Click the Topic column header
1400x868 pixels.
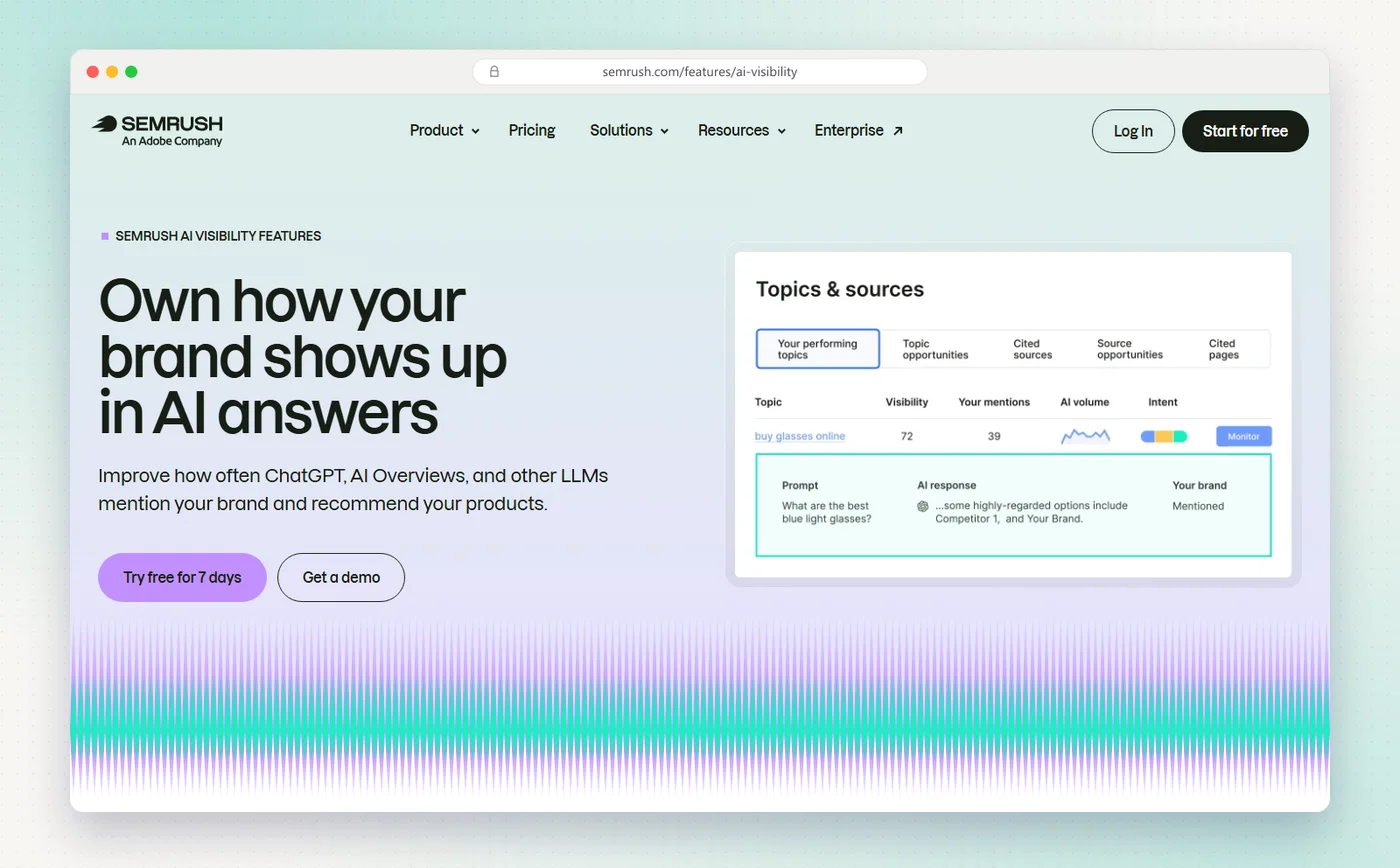768,402
